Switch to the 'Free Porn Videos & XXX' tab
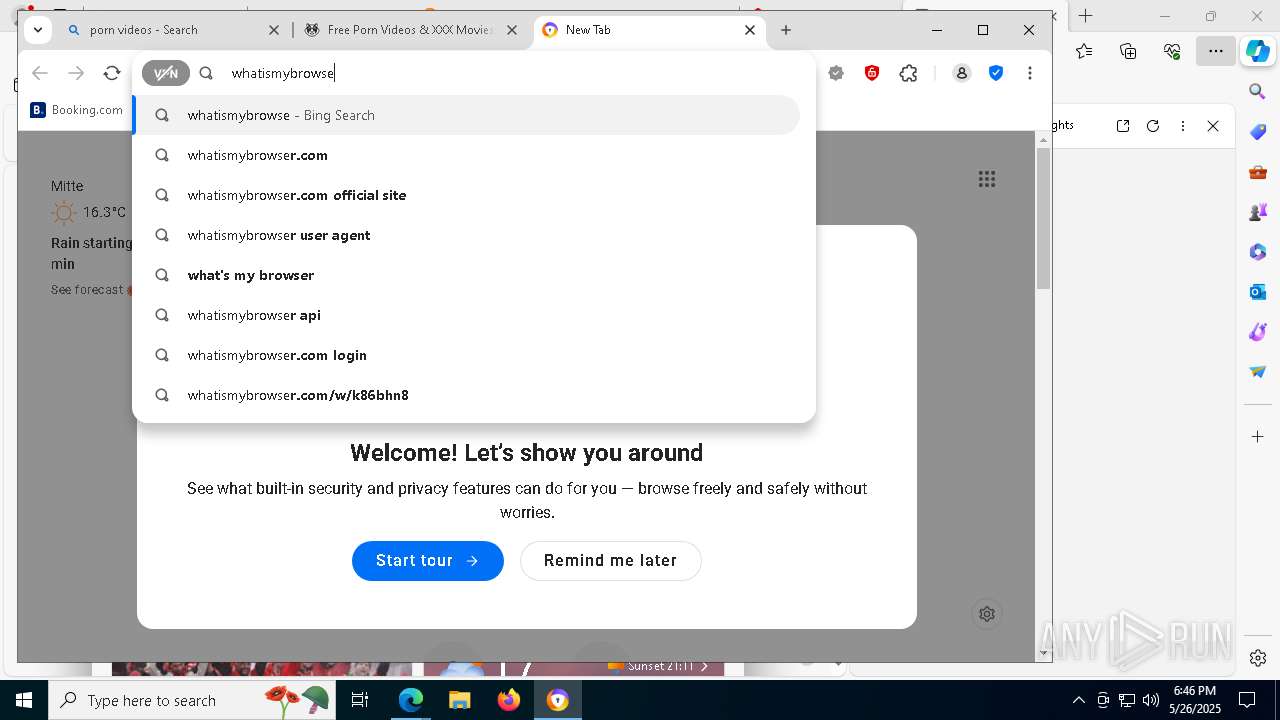 (411, 30)
